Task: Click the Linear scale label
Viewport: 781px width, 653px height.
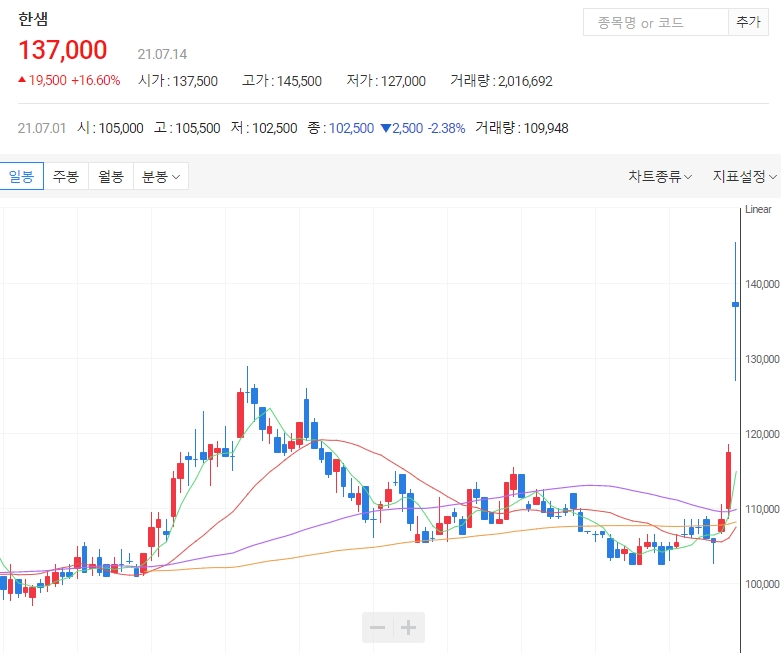Action: click(758, 209)
